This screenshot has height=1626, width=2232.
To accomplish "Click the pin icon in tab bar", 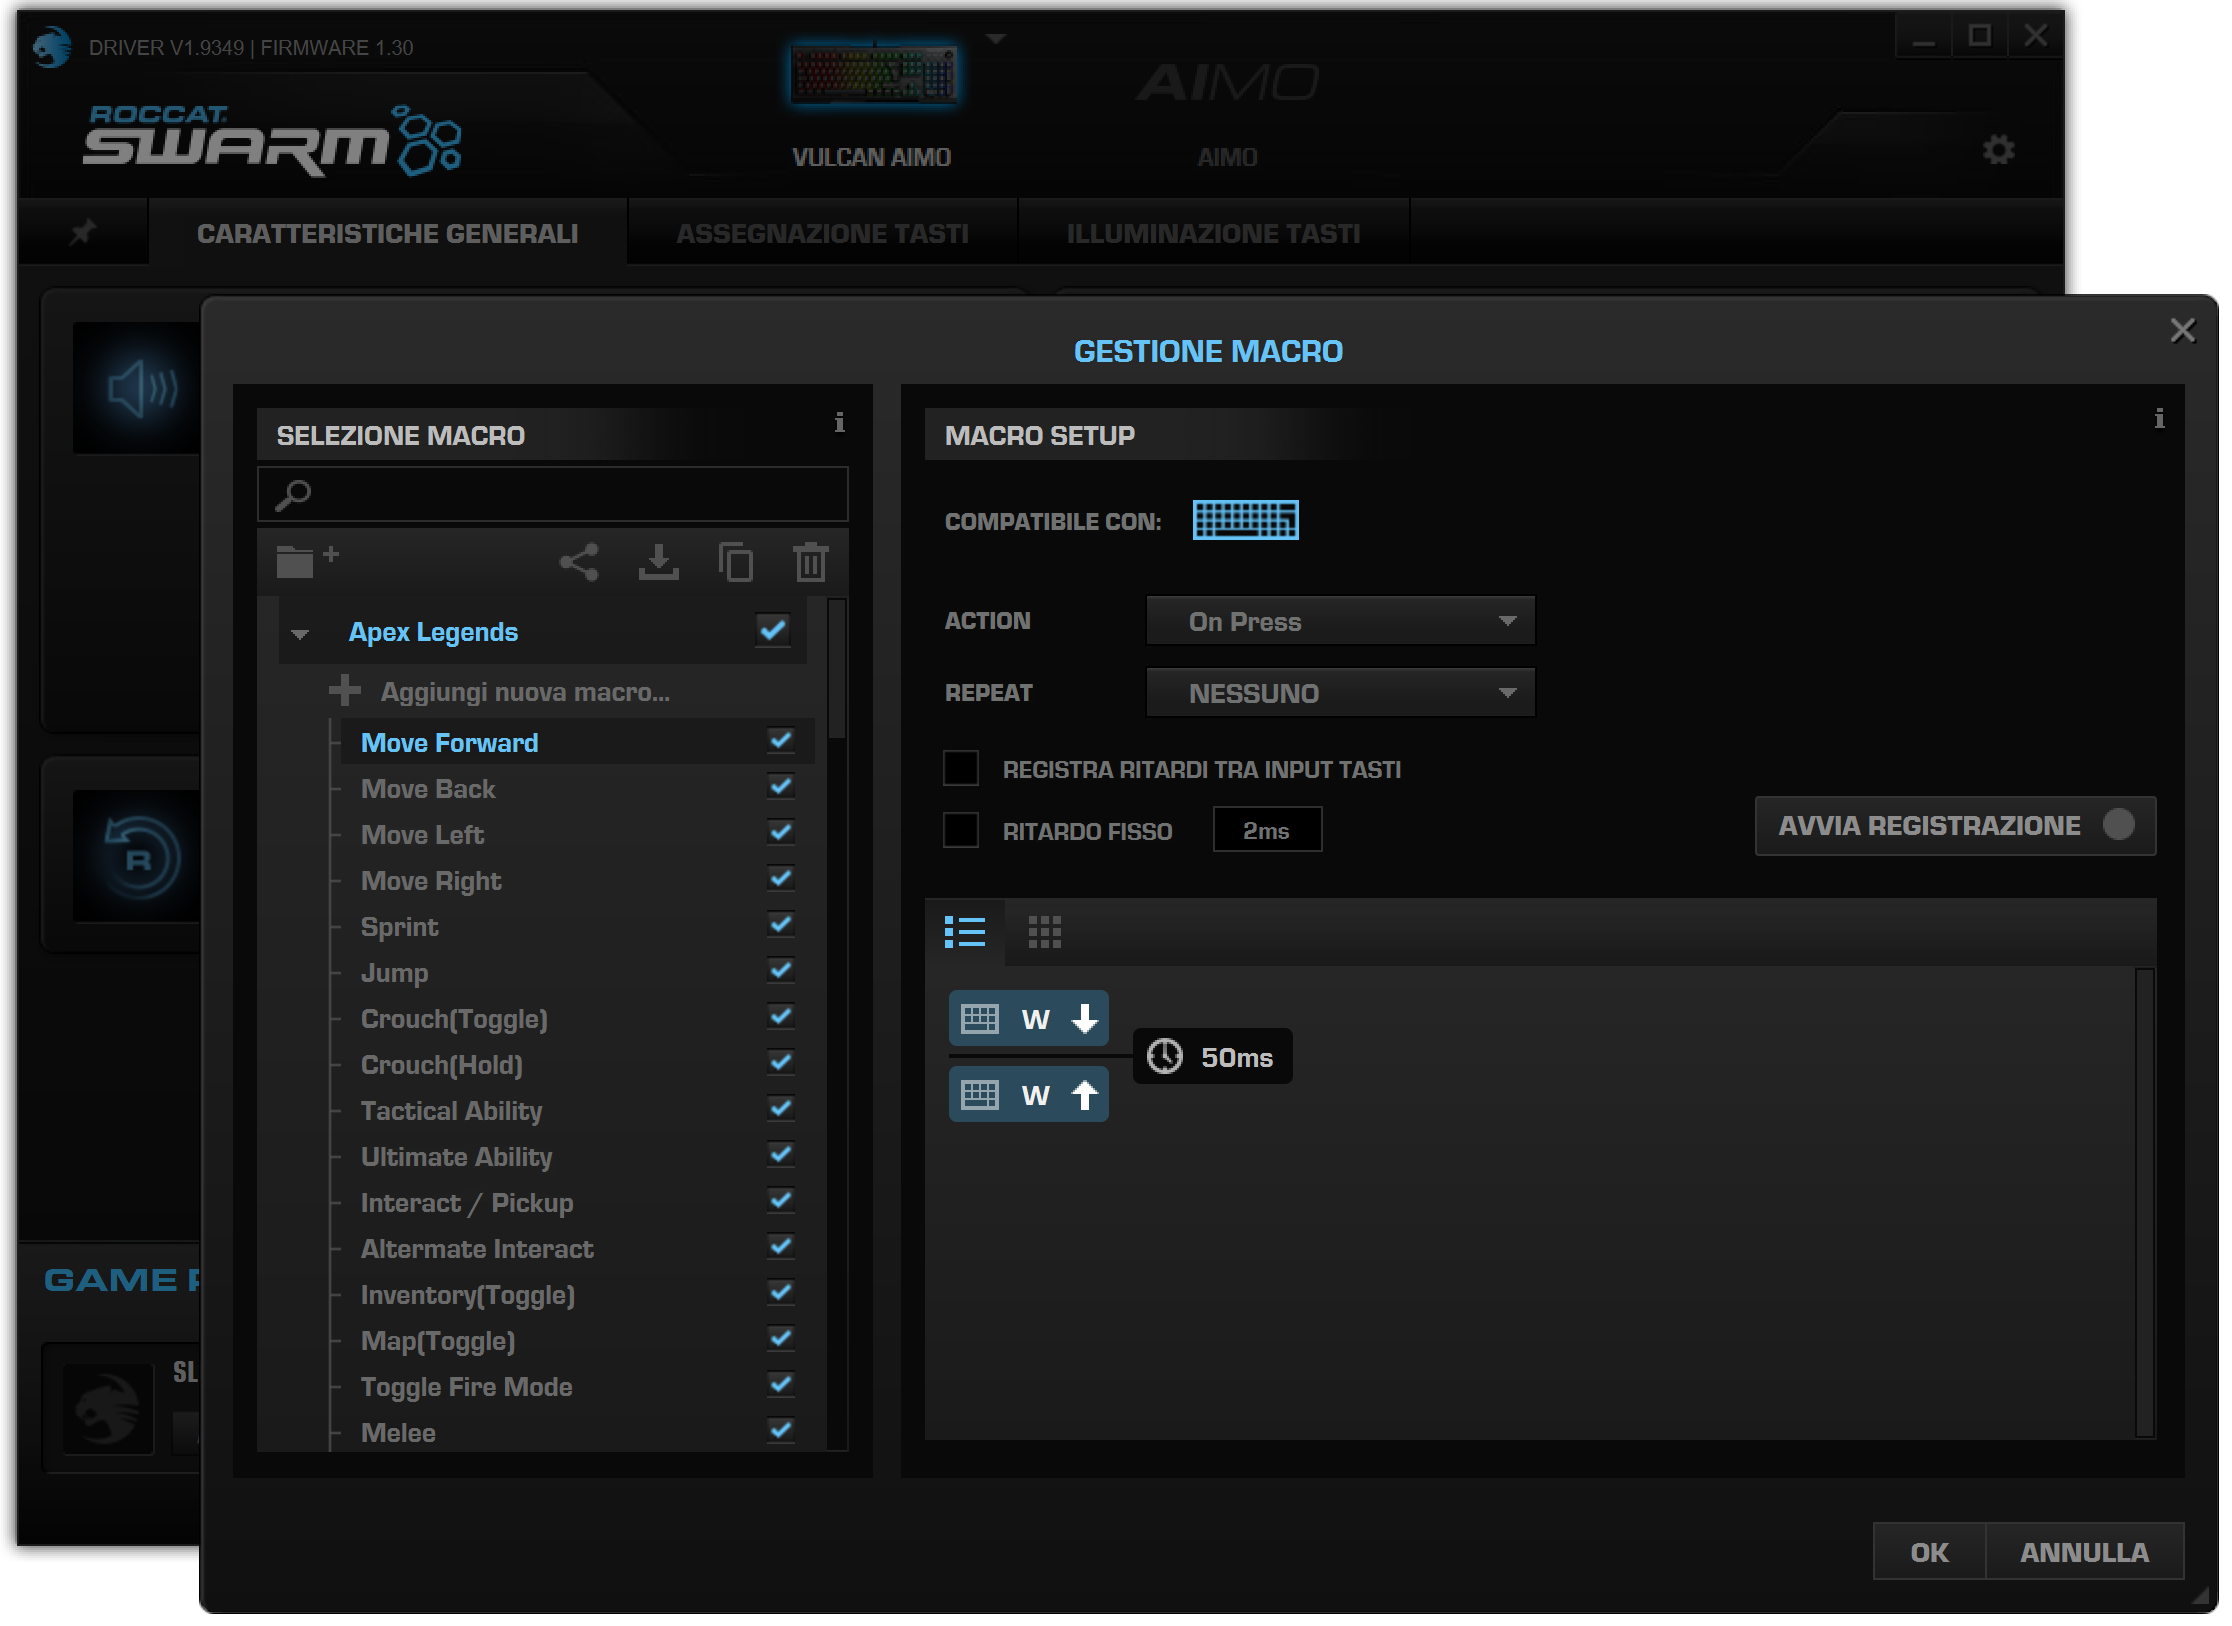I will 83,232.
